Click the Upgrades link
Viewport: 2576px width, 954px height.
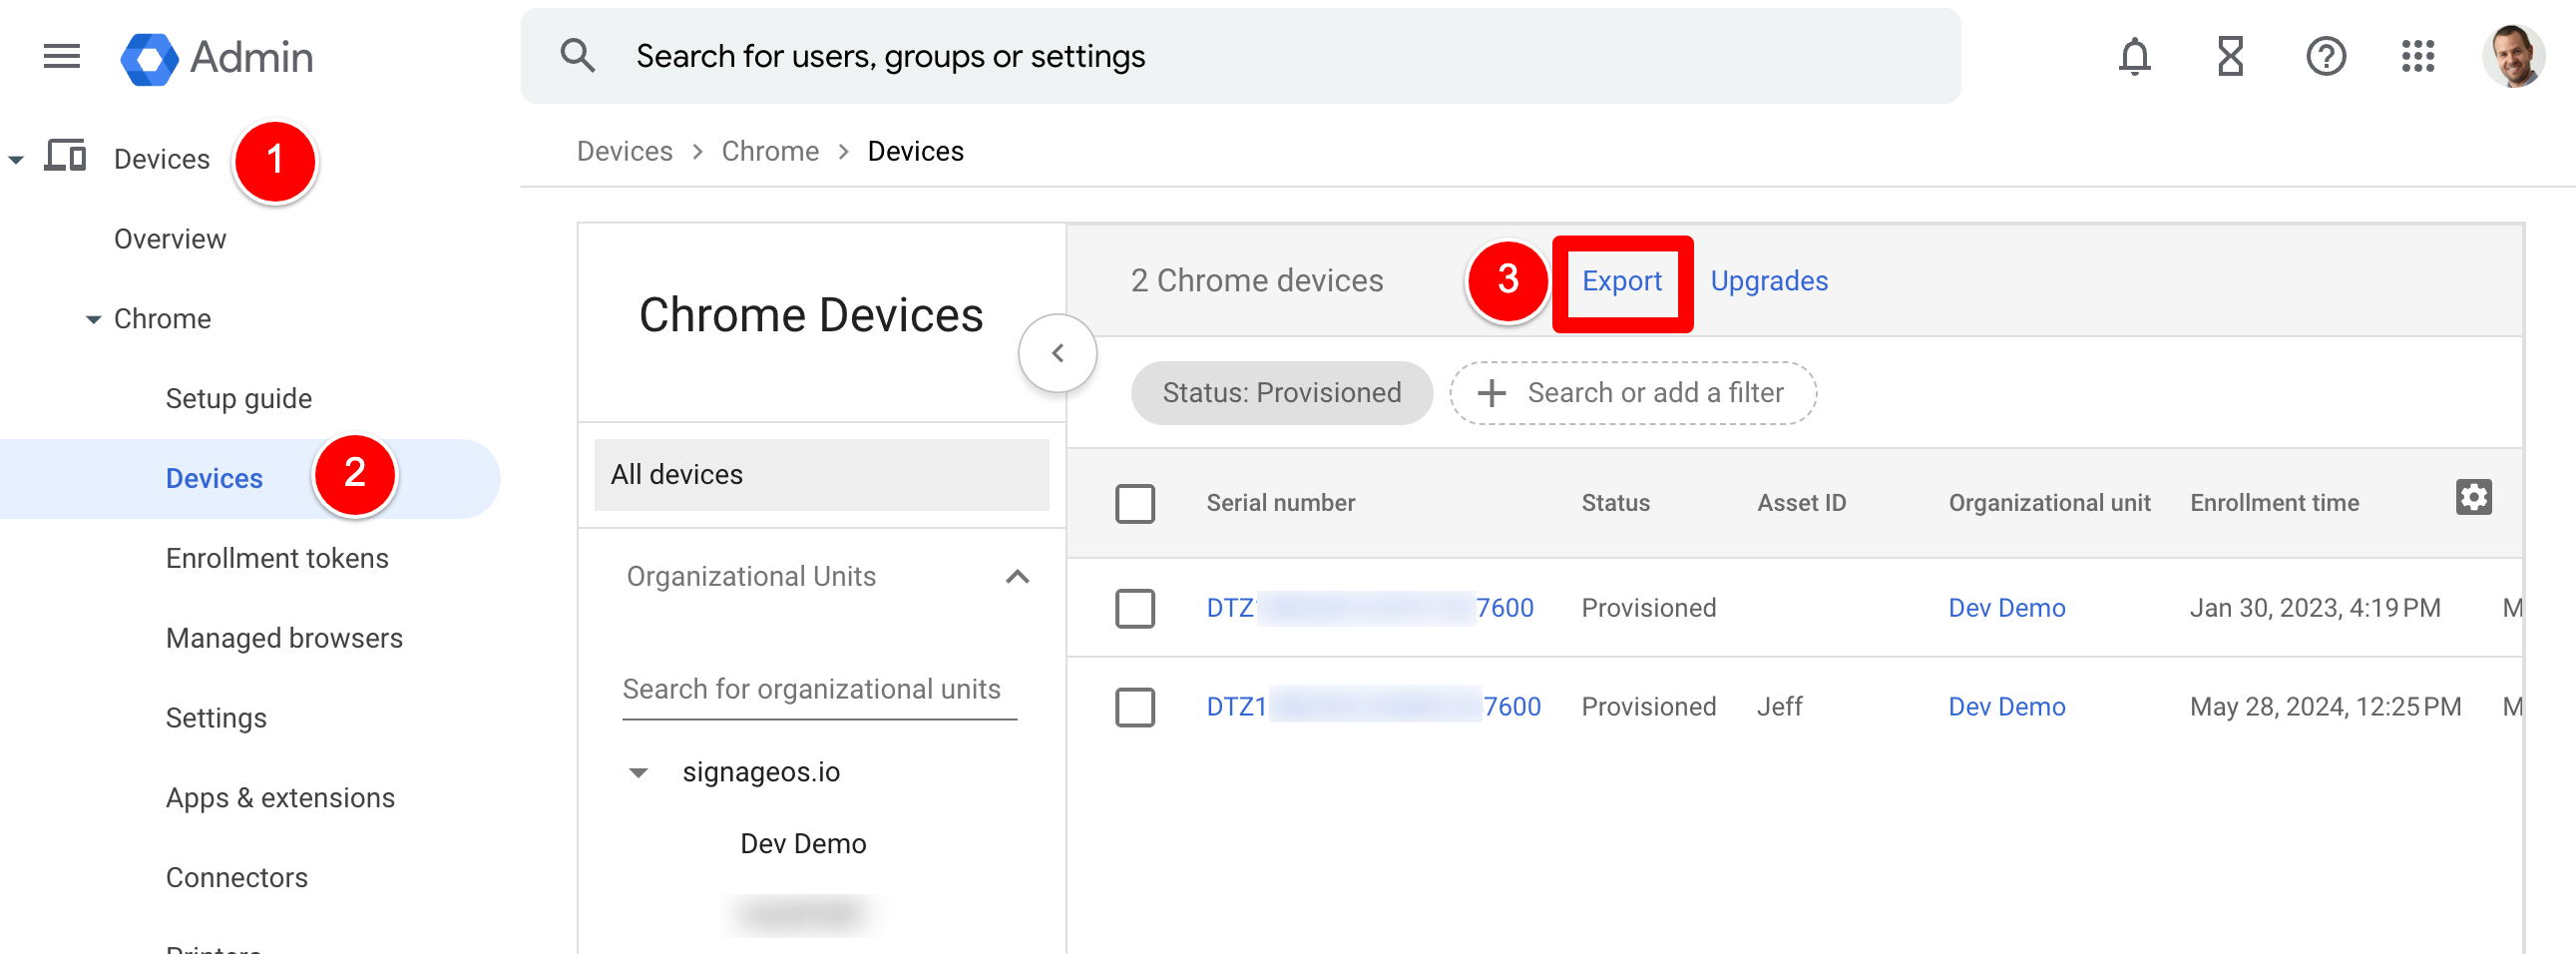[1768, 282]
